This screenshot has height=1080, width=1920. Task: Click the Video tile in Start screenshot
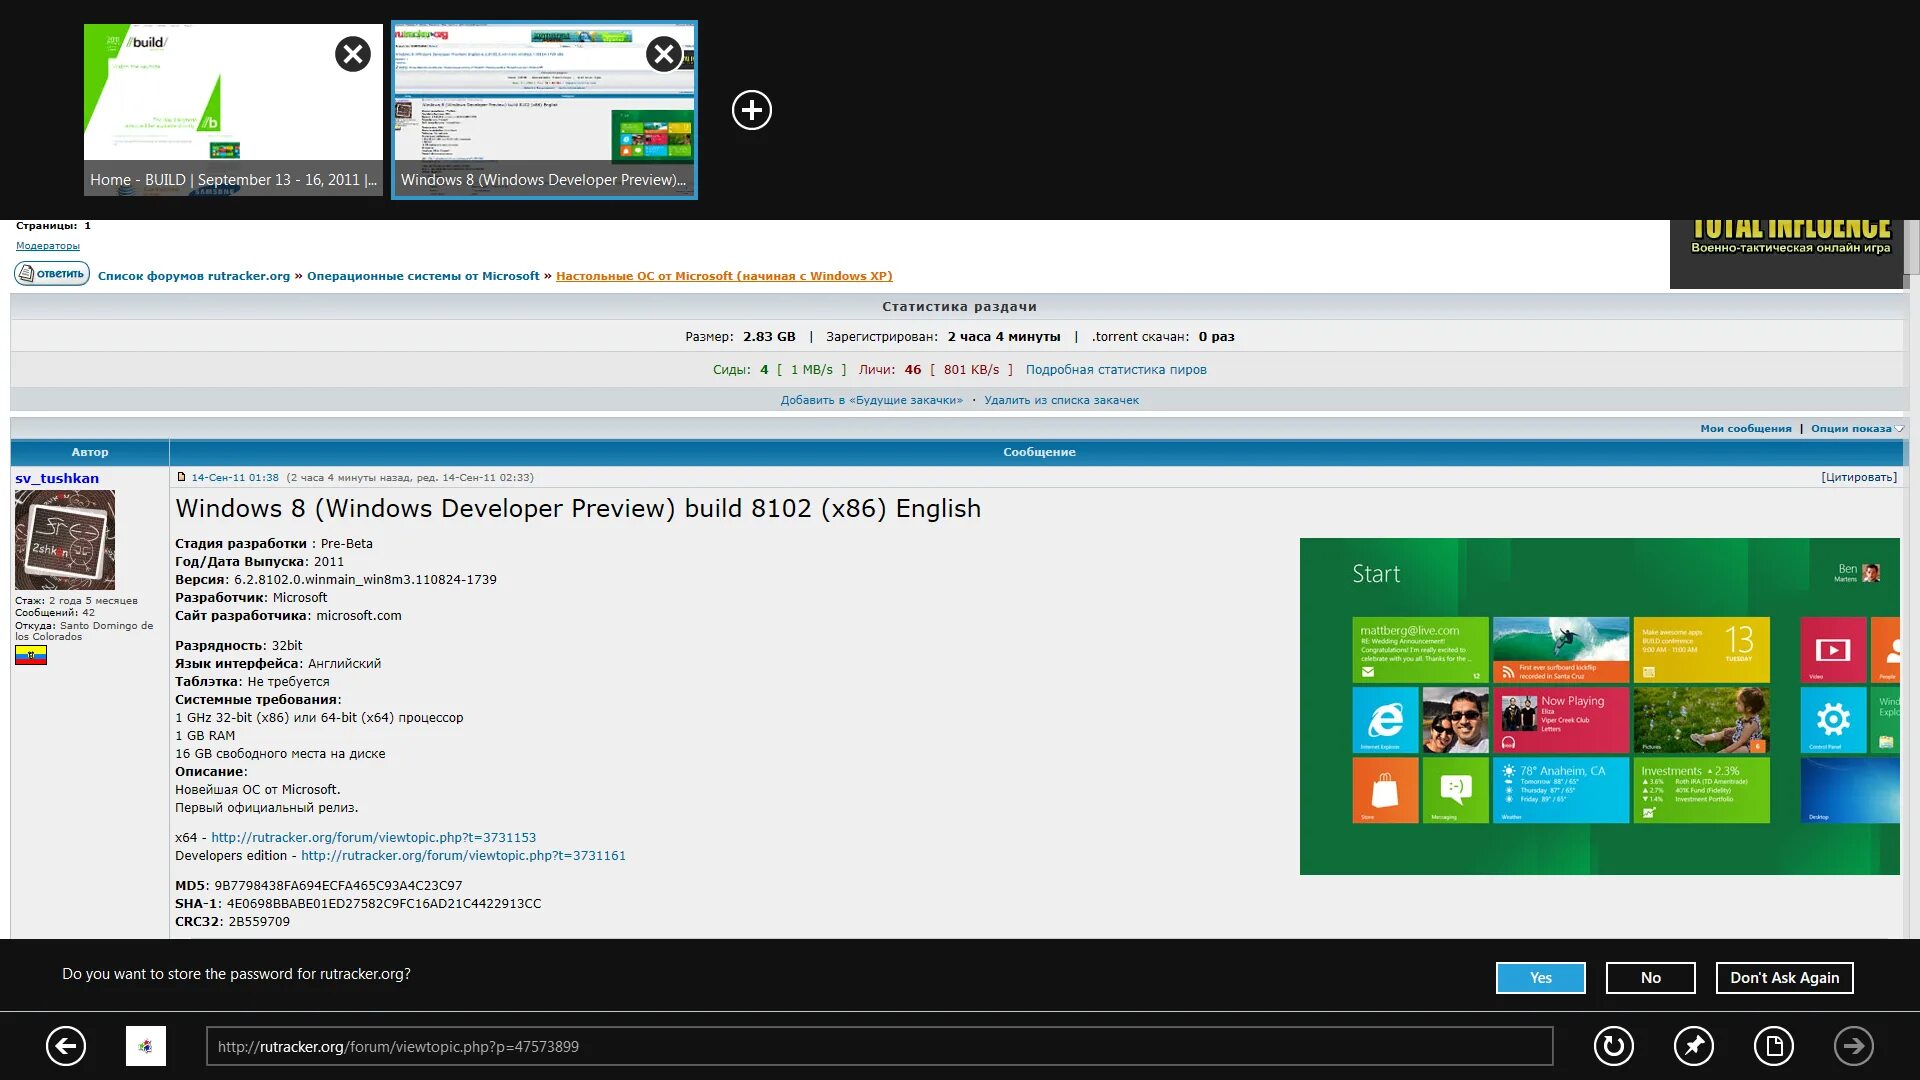(x=1833, y=650)
